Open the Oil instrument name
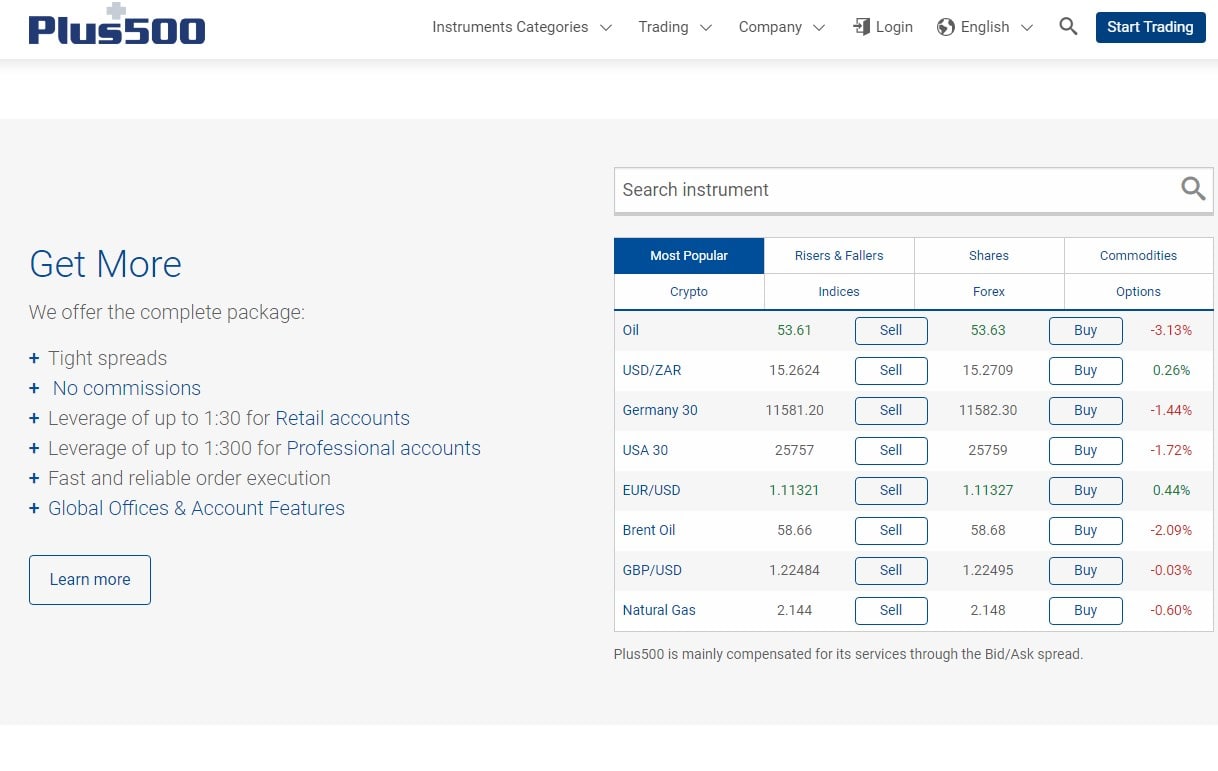 point(631,330)
